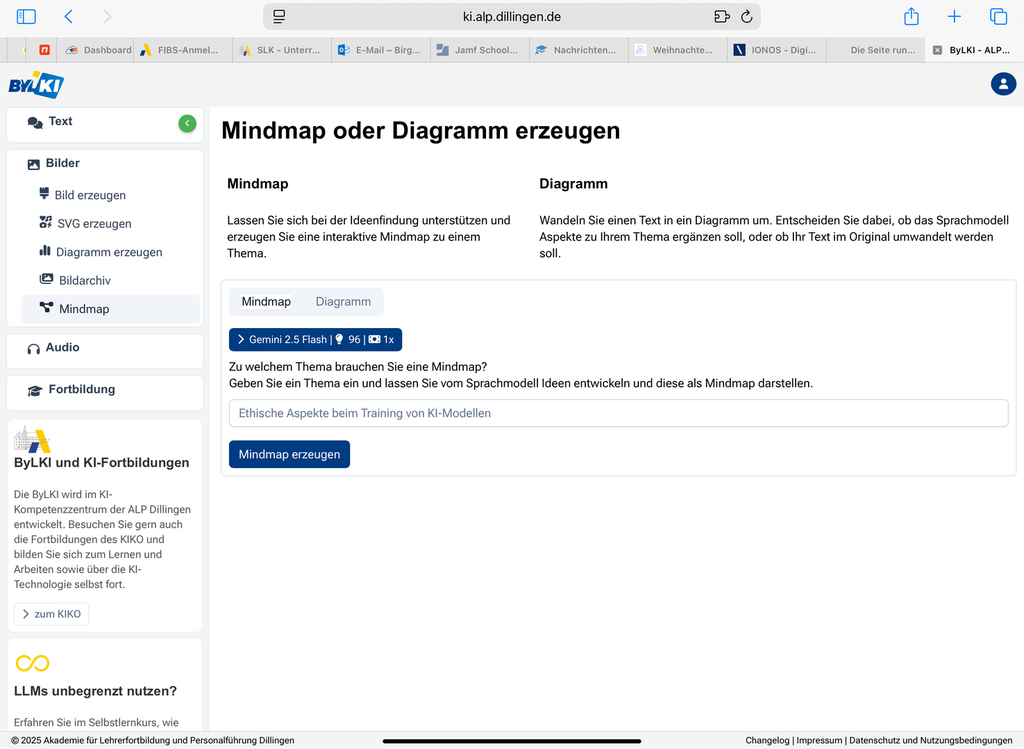Show Safari tab overview icon

(x=998, y=17)
